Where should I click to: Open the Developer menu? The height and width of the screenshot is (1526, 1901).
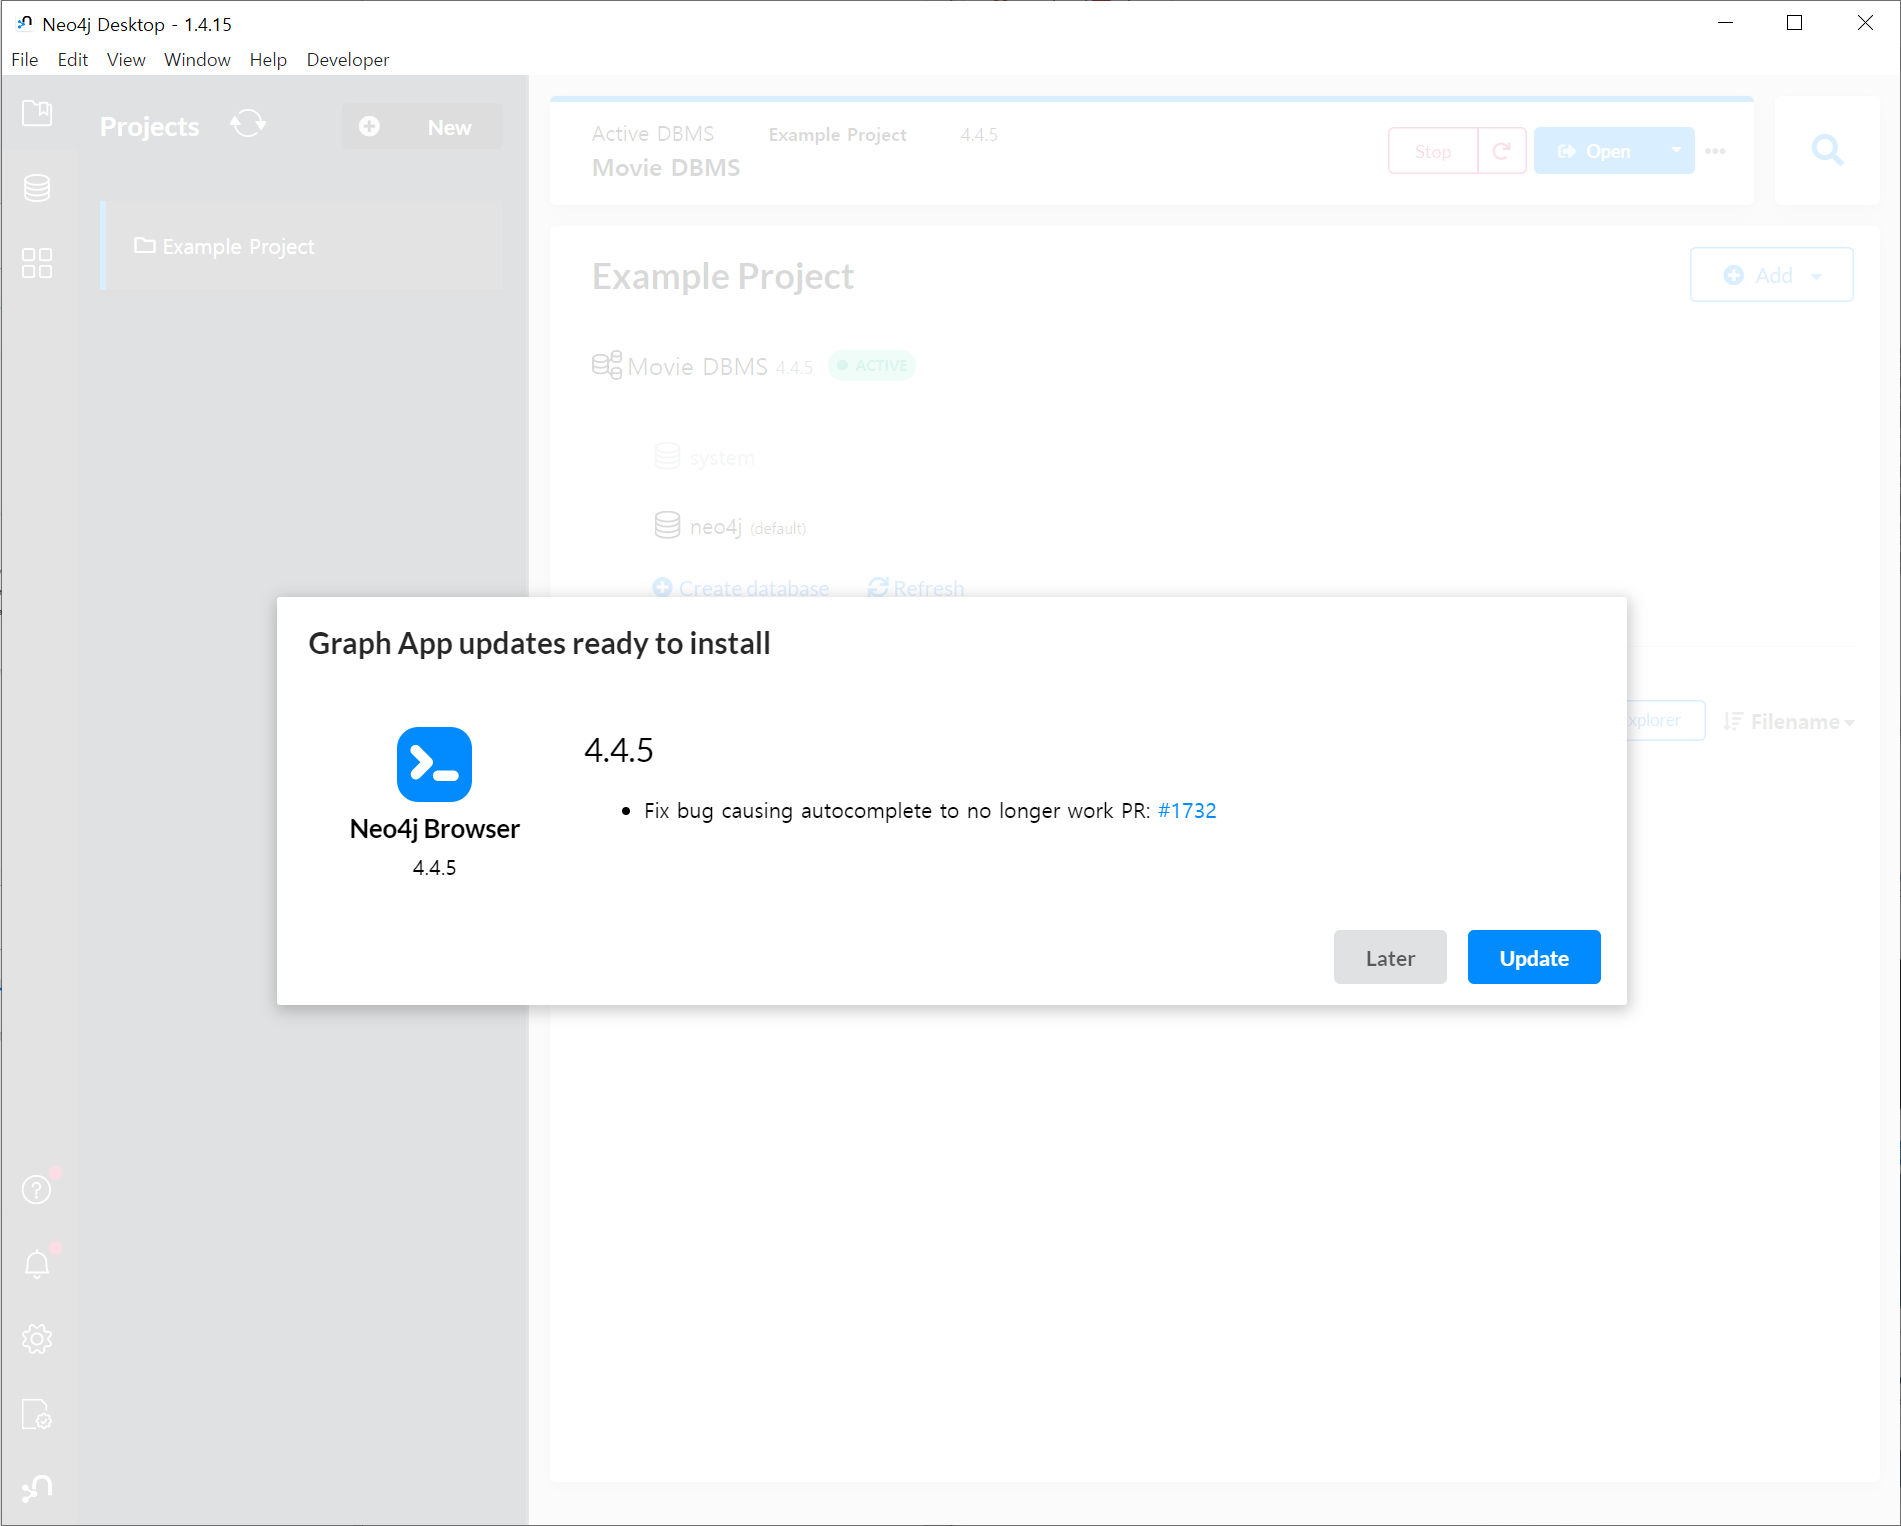click(x=347, y=60)
